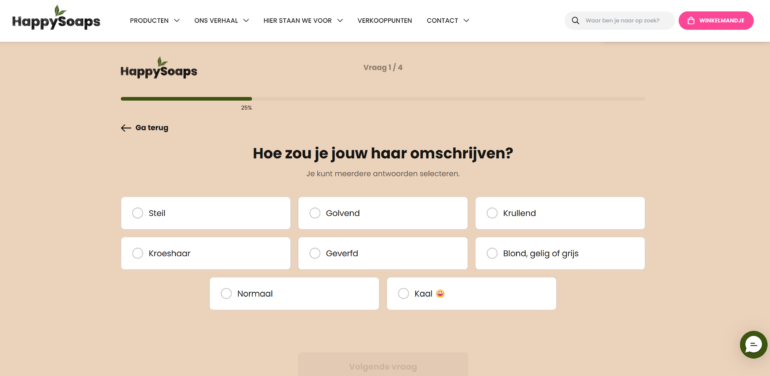This screenshot has height=376, width=770.
Task: Click the left arrow icon beside Ga terug
Action: point(126,128)
